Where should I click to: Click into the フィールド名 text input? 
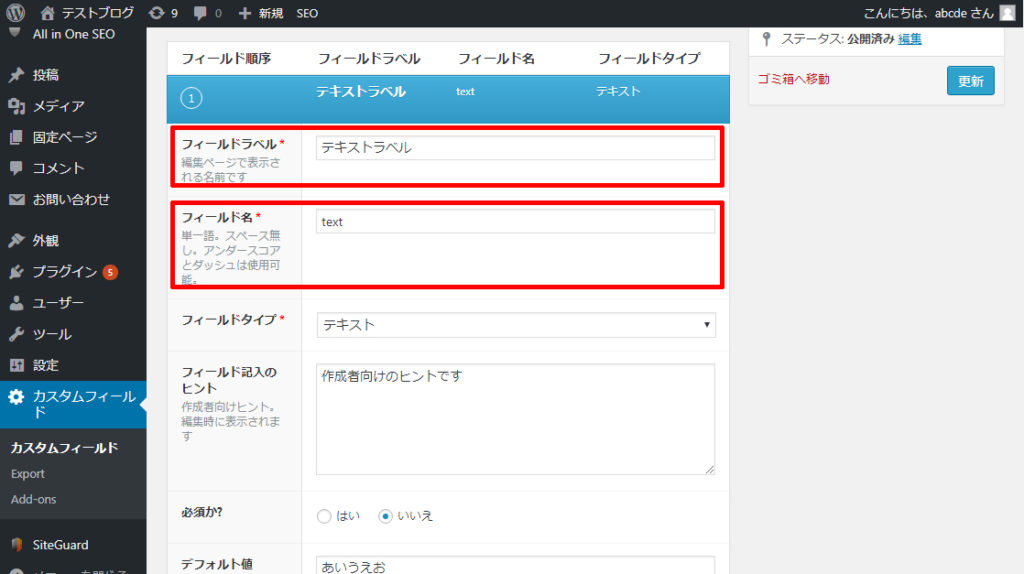click(515, 222)
